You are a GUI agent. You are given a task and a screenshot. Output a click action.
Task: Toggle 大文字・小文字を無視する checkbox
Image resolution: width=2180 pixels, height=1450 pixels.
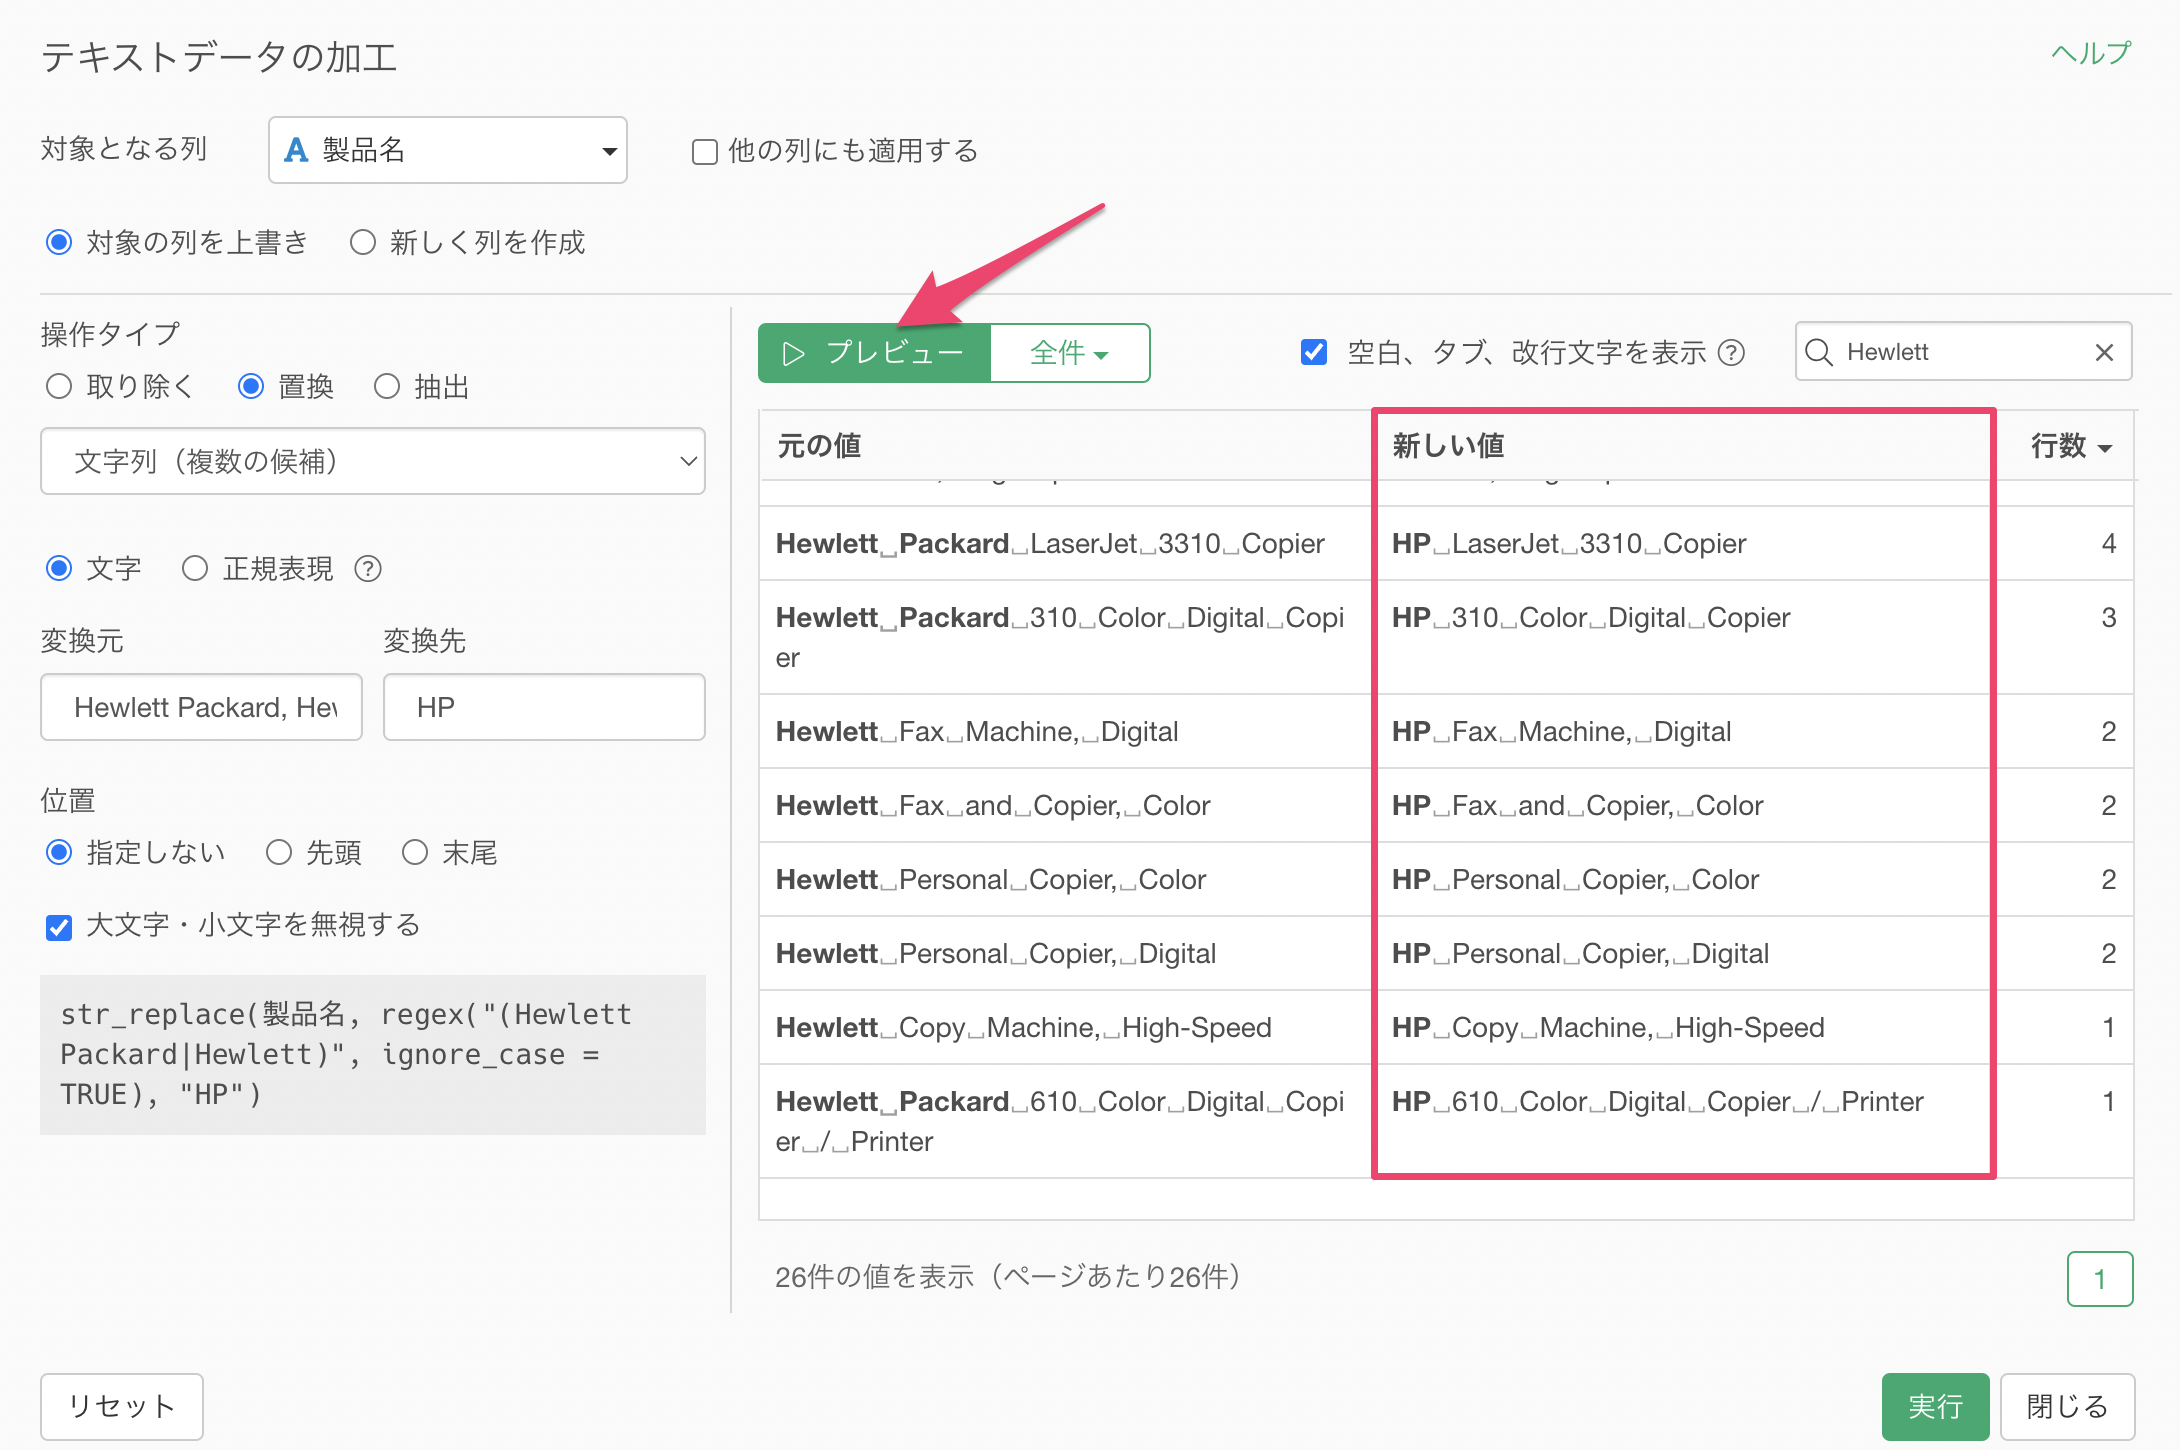59,927
